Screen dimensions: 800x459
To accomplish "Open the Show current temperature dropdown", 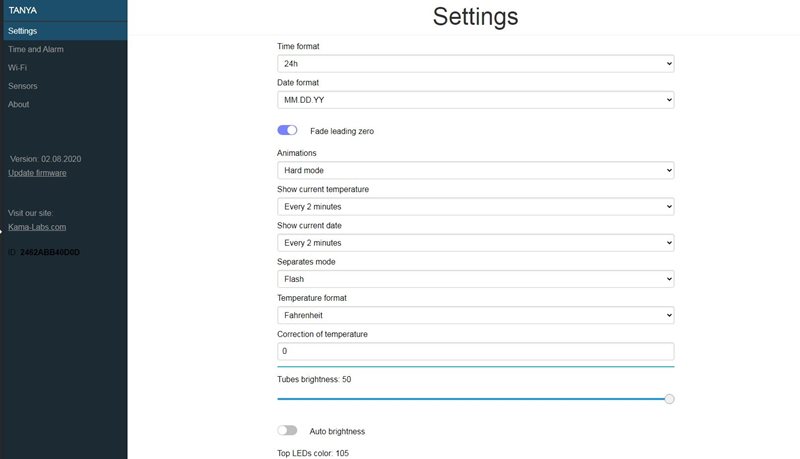I will (x=476, y=207).
